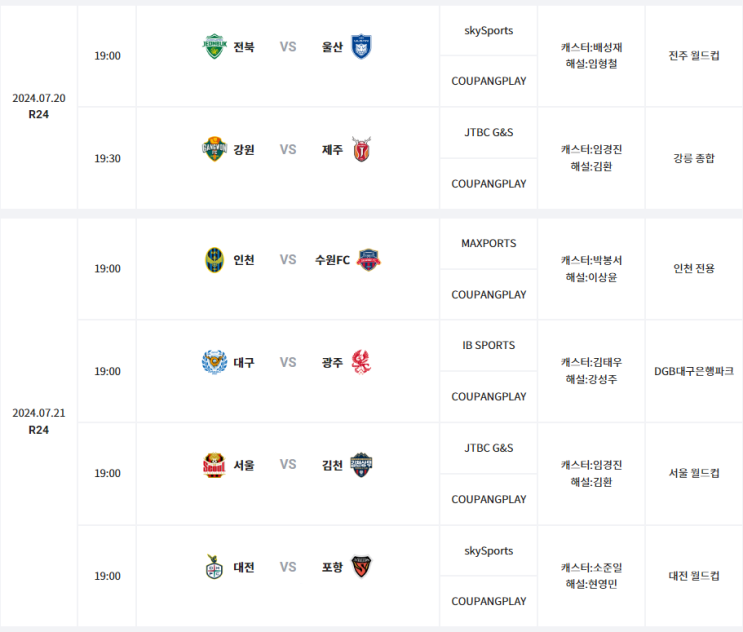The image size is (743, 632).
Task: Click the FC Seoul (서울) team crest
Action: coord(213,465)
